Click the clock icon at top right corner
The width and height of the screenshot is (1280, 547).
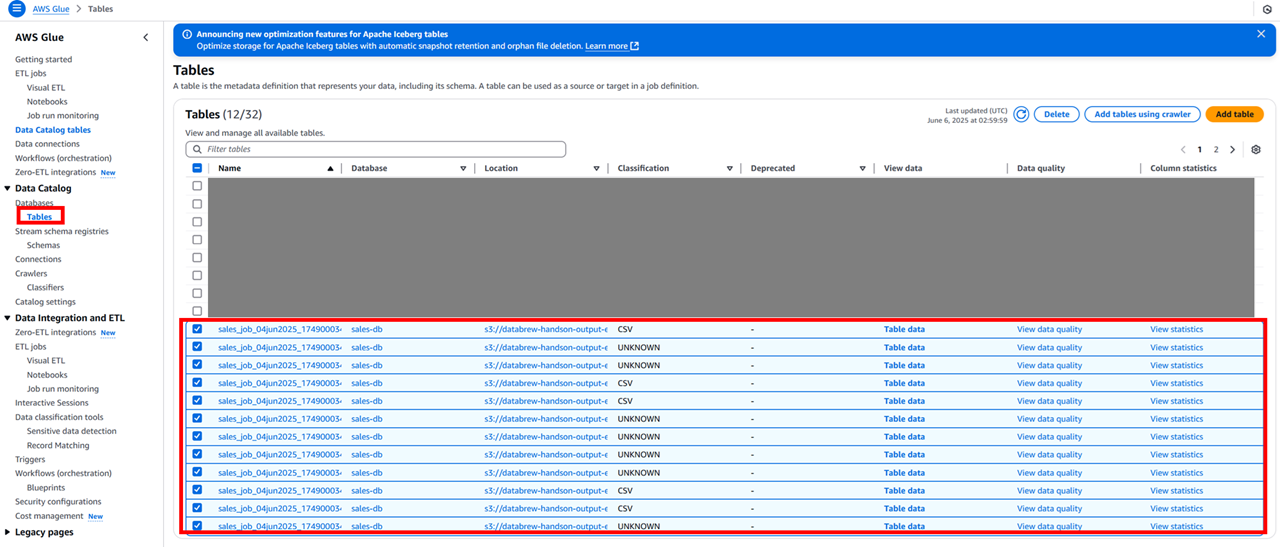1267,9
